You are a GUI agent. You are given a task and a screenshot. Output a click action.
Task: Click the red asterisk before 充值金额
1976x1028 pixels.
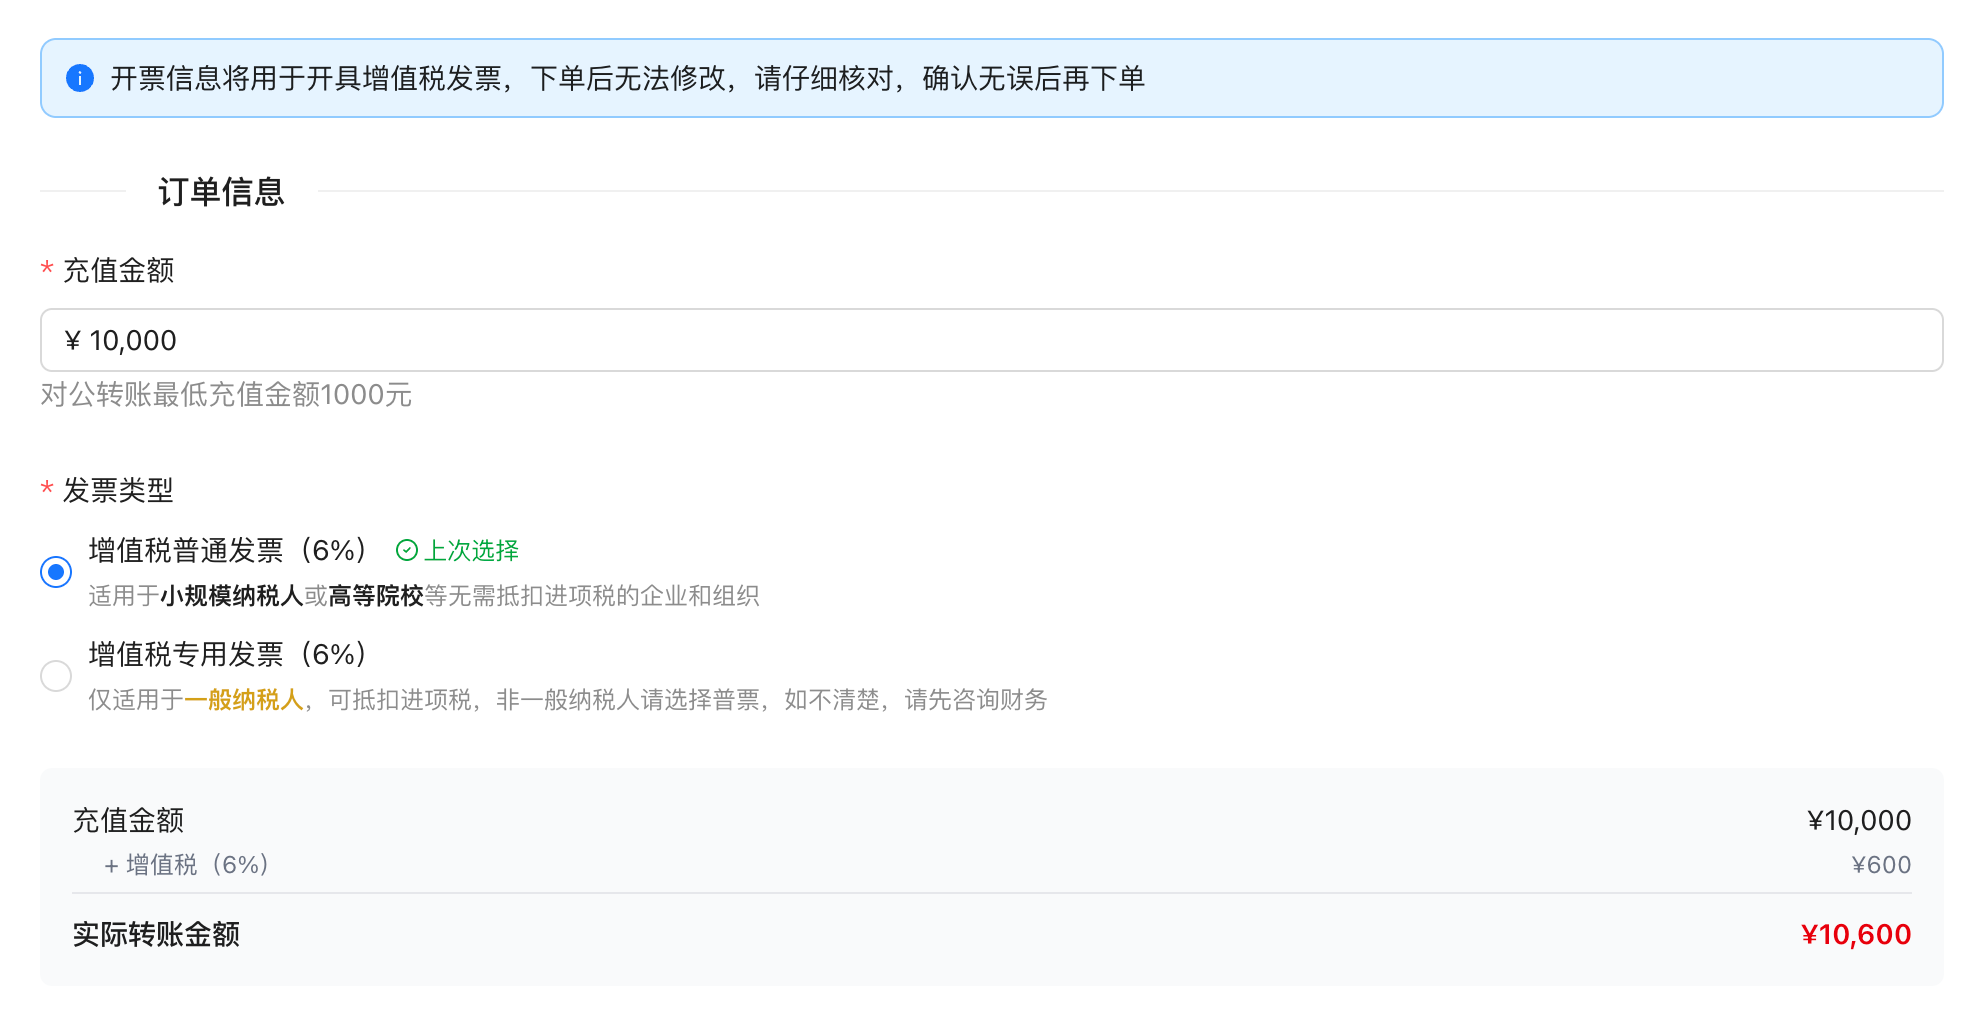coord(47,270)
